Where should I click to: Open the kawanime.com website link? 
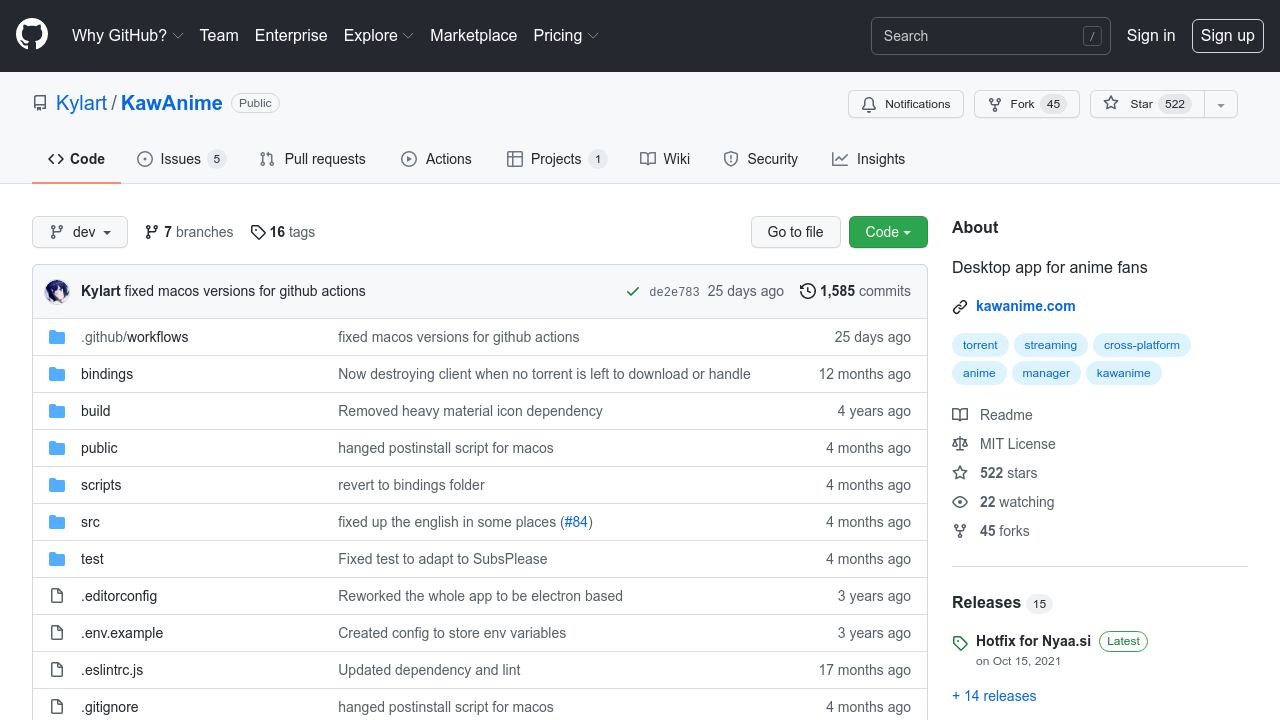(x=1026, y=306)
